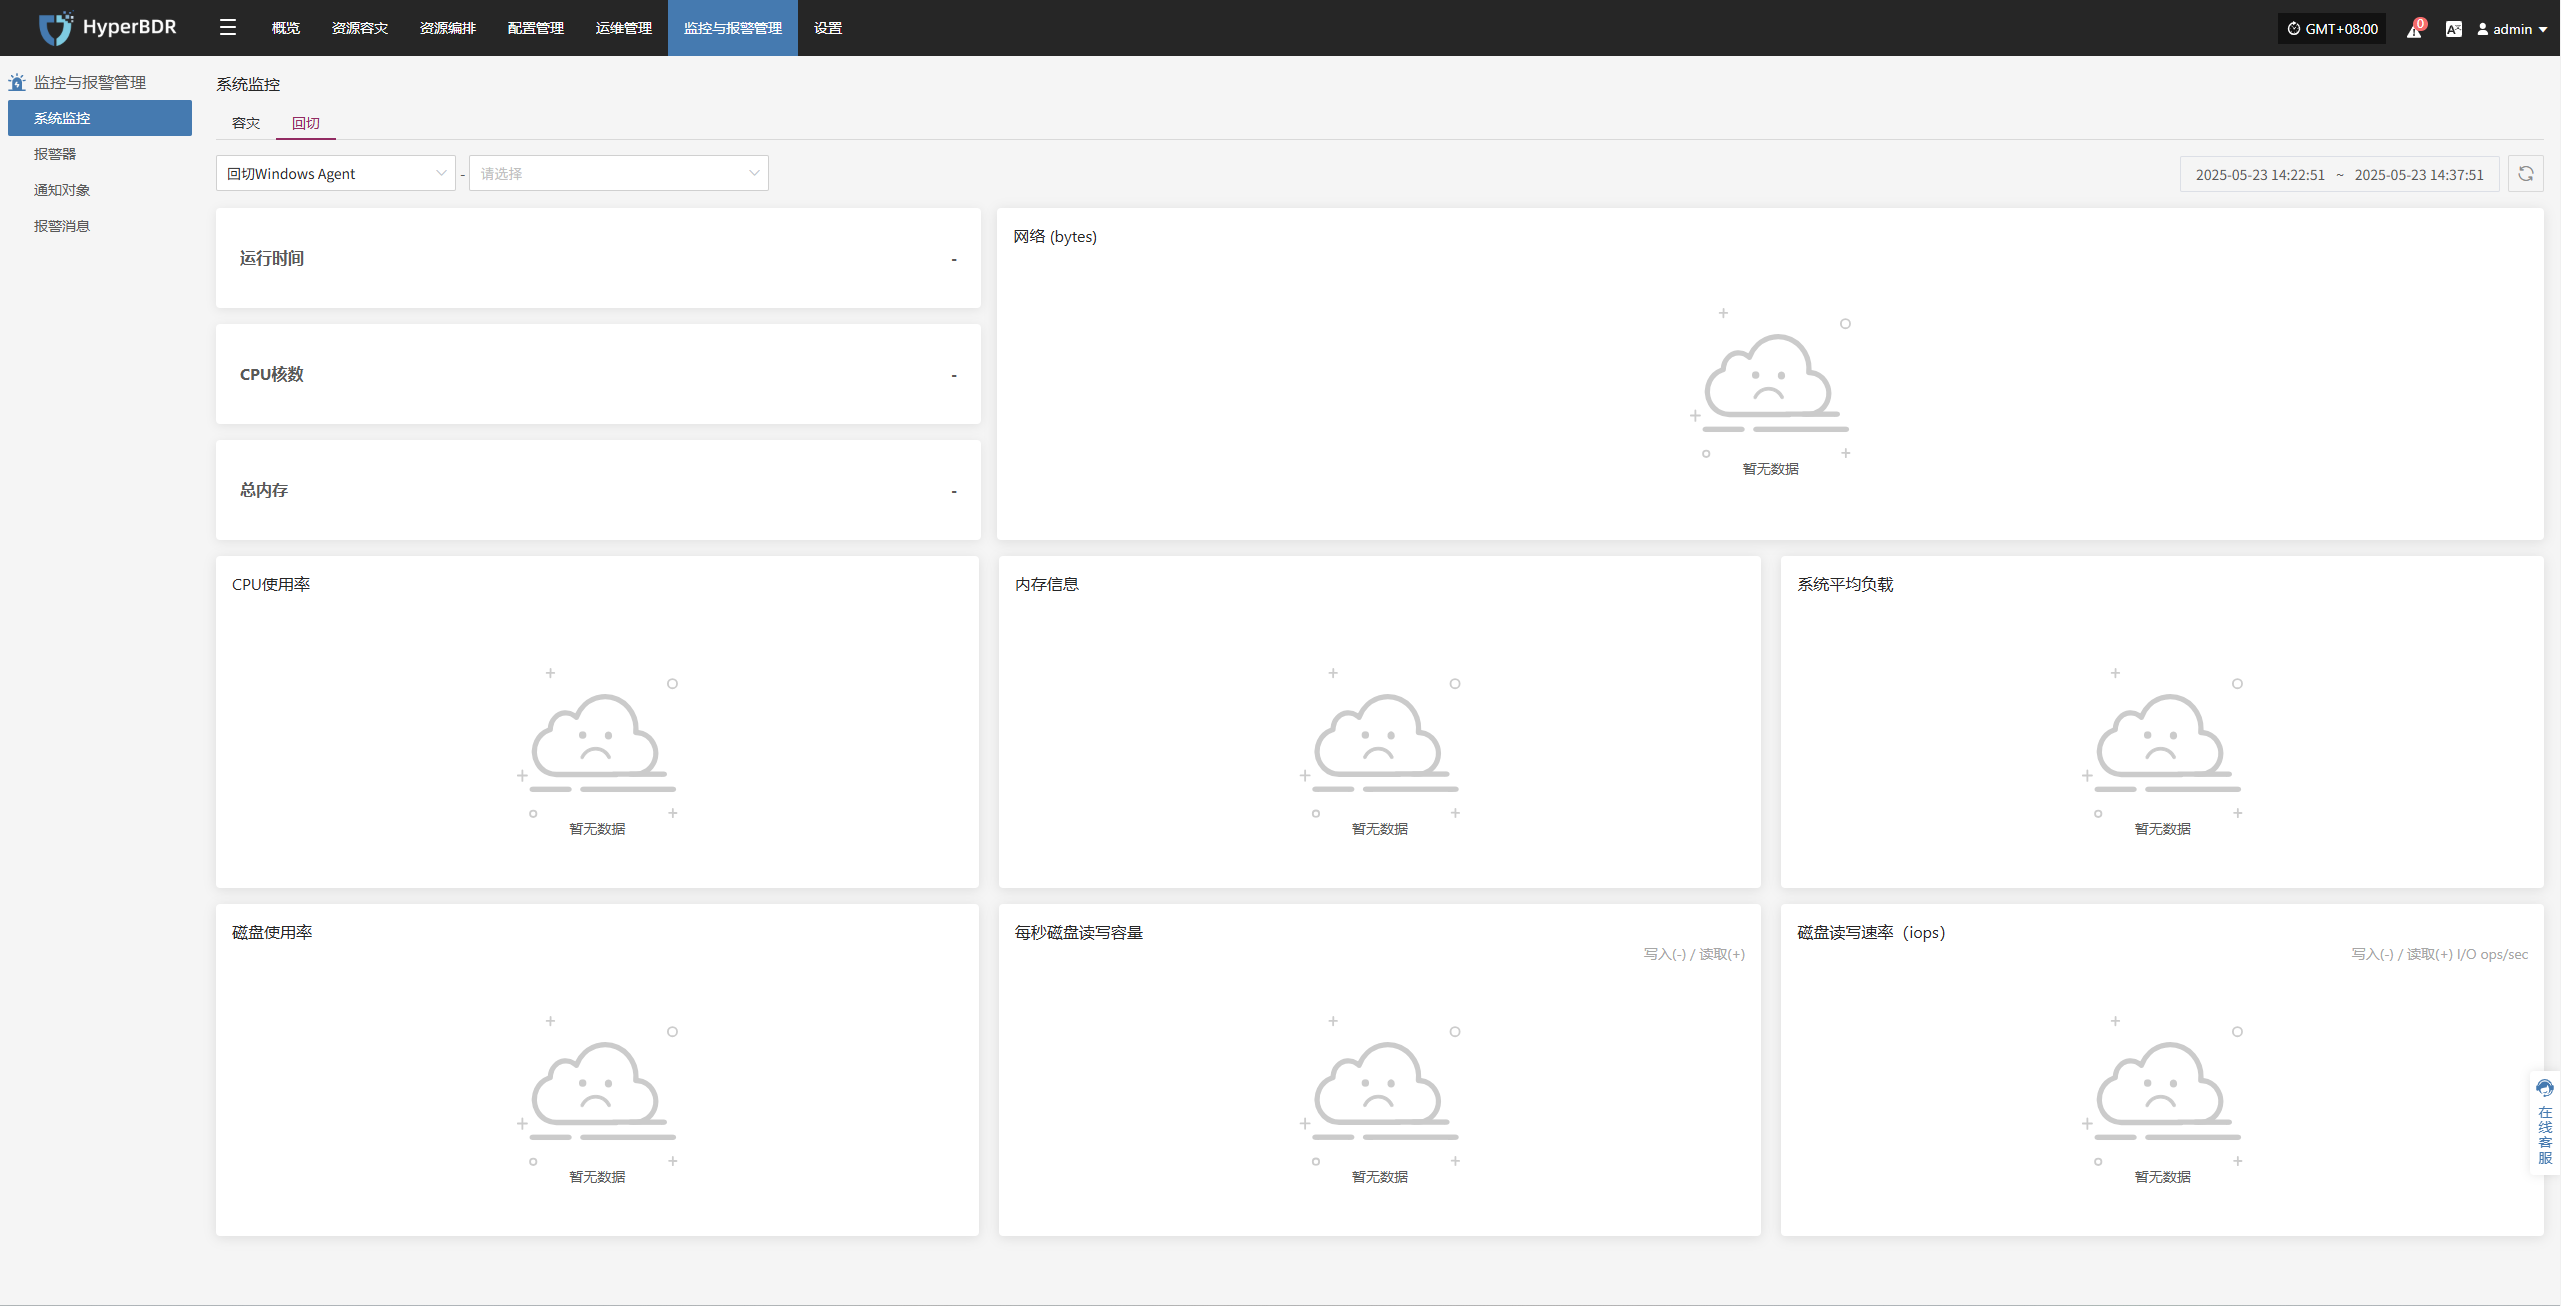Viewport: 2561px width, 1306px height.
Task: Open the online customer service widget
Action: click(x=2545, y=1122)
